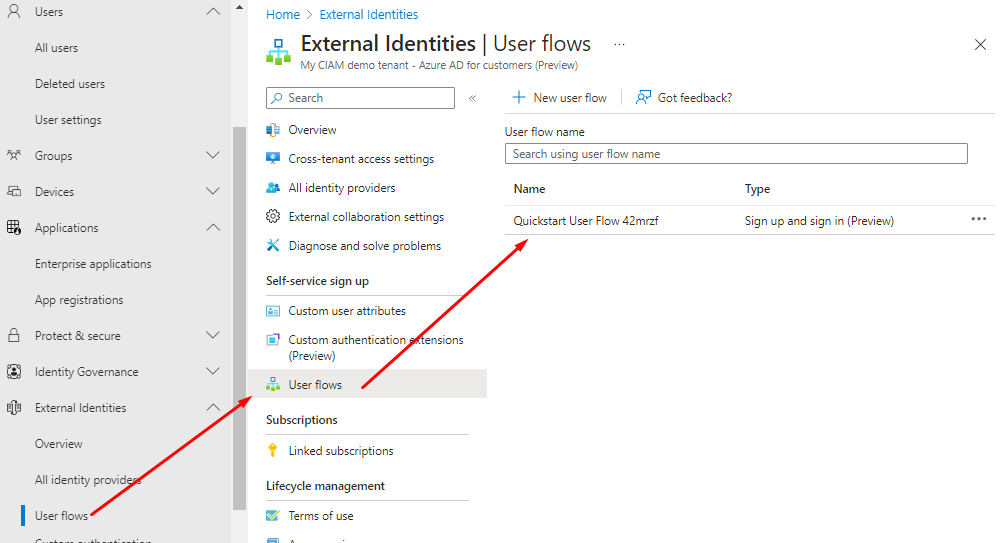The image size is (1007, 543).
Task: Click the Overview icon in resource menu
Action: [x=273, y=130]
